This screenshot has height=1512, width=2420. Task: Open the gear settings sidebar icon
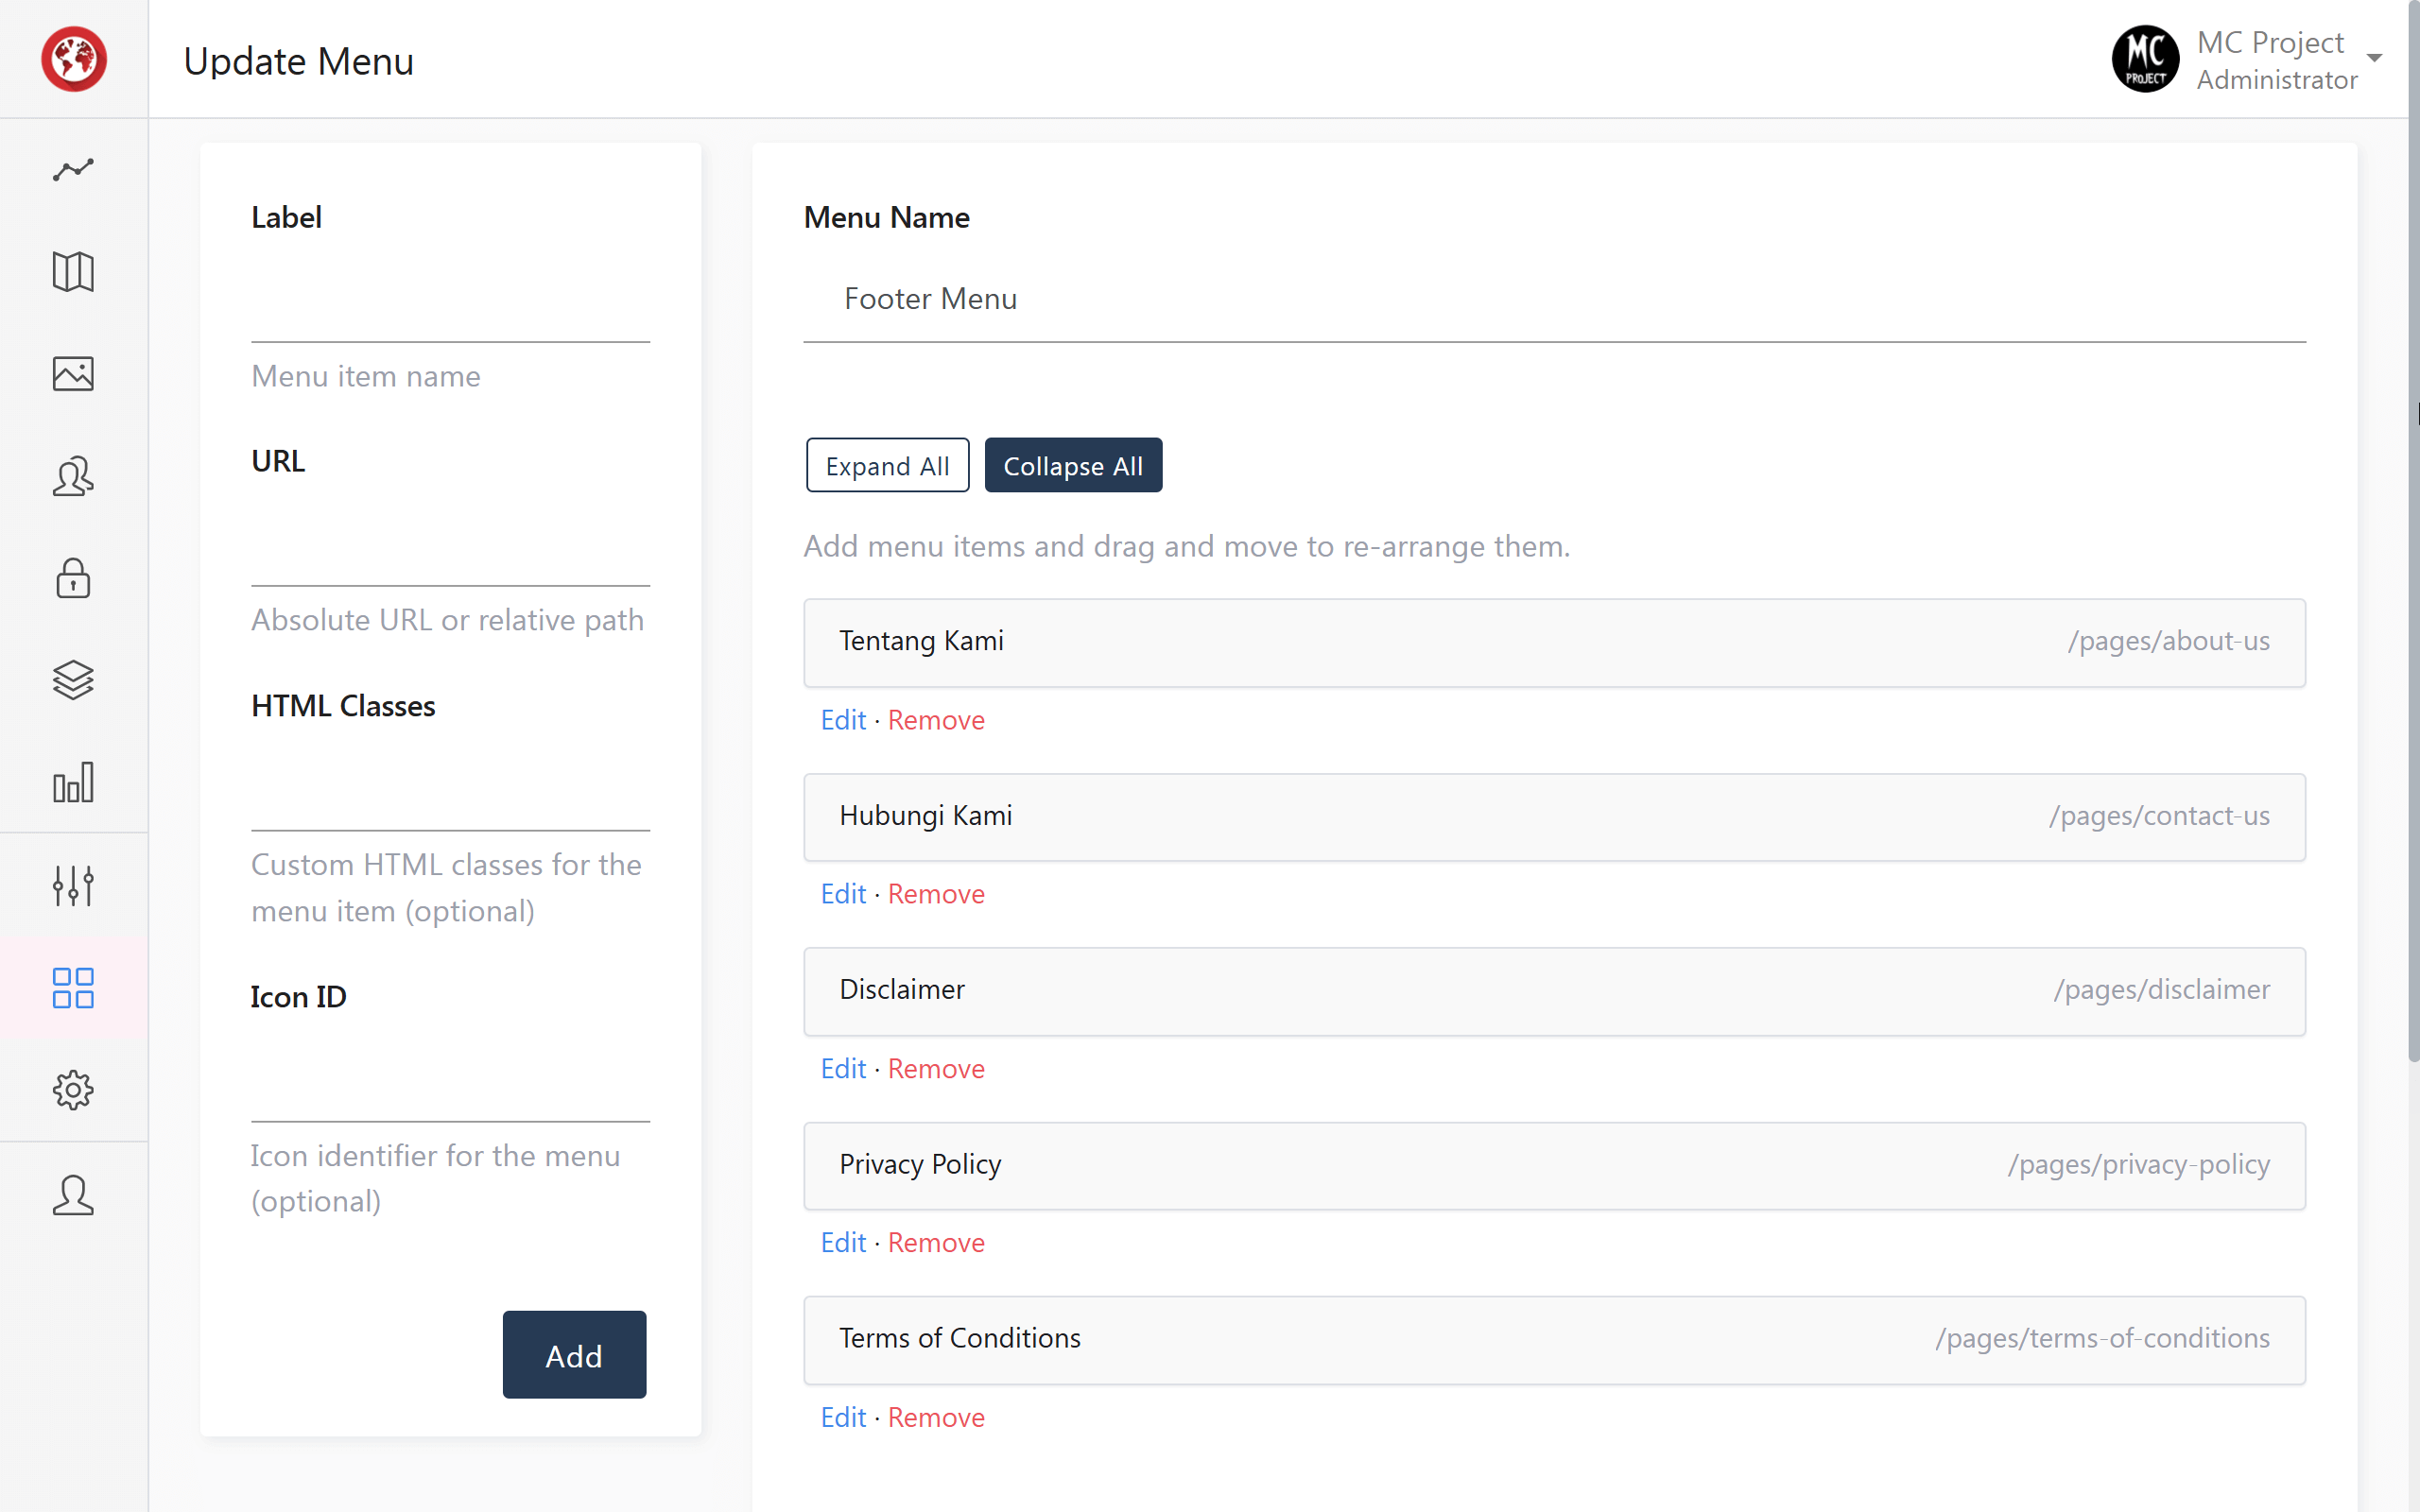73,1090
